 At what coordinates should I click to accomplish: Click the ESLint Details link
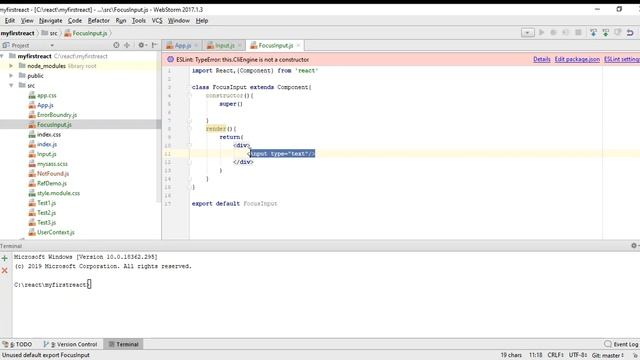542,59
